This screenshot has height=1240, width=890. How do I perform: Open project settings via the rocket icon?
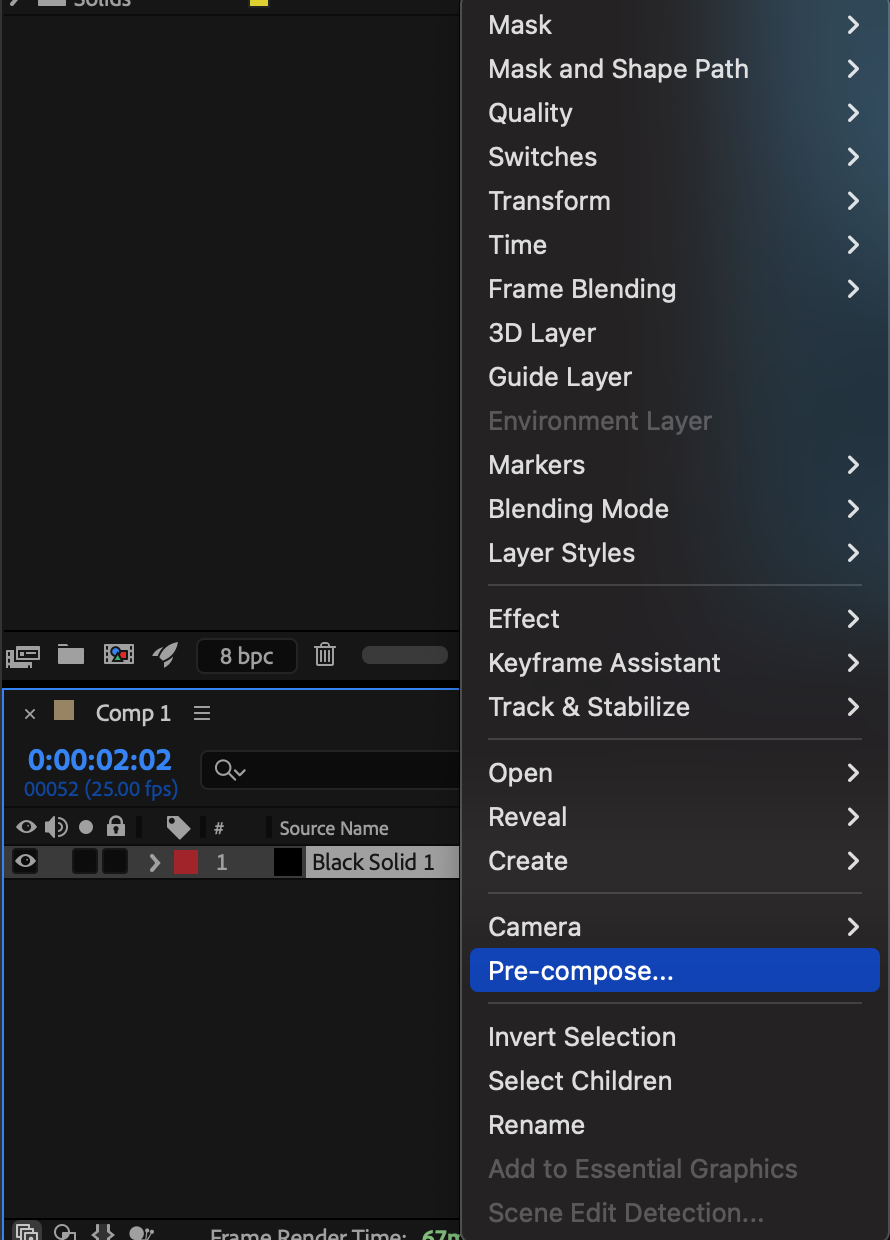click(165, 655)
